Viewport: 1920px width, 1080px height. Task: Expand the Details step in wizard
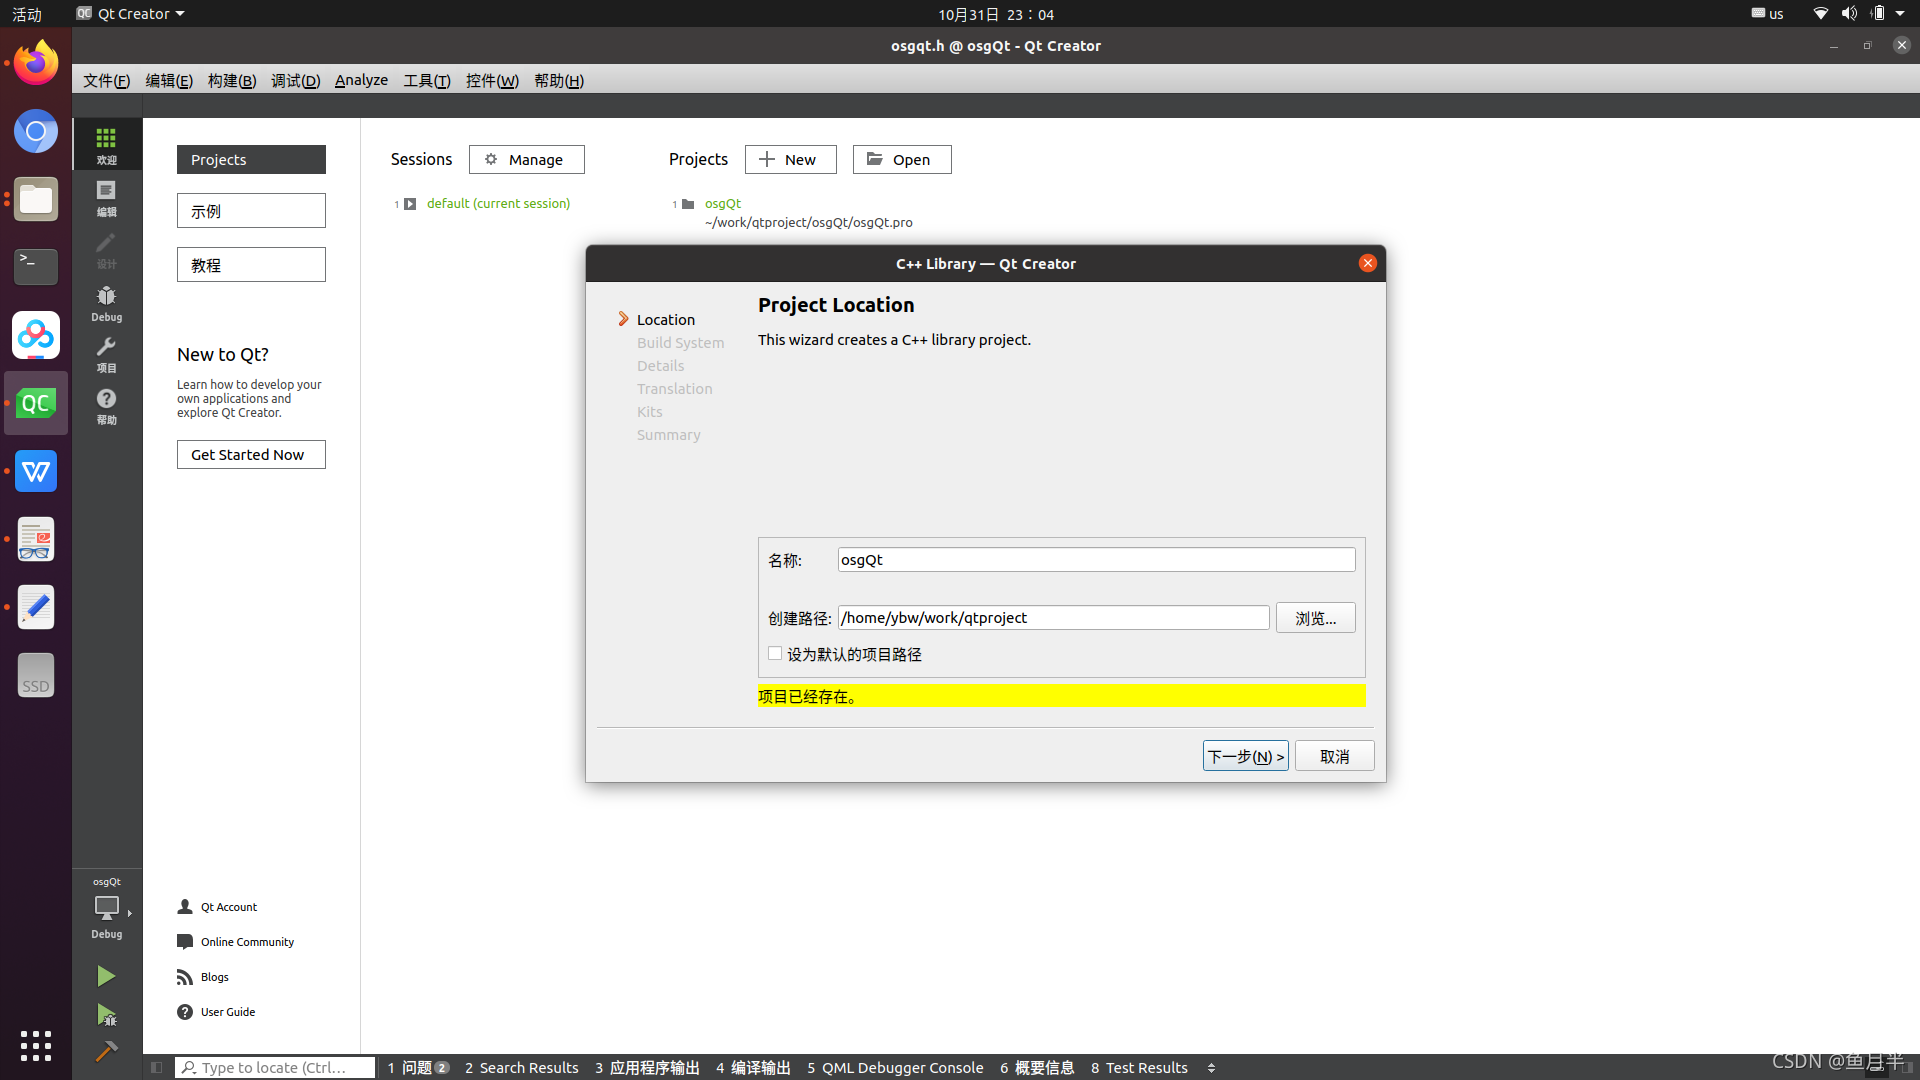tap(659, 365)
